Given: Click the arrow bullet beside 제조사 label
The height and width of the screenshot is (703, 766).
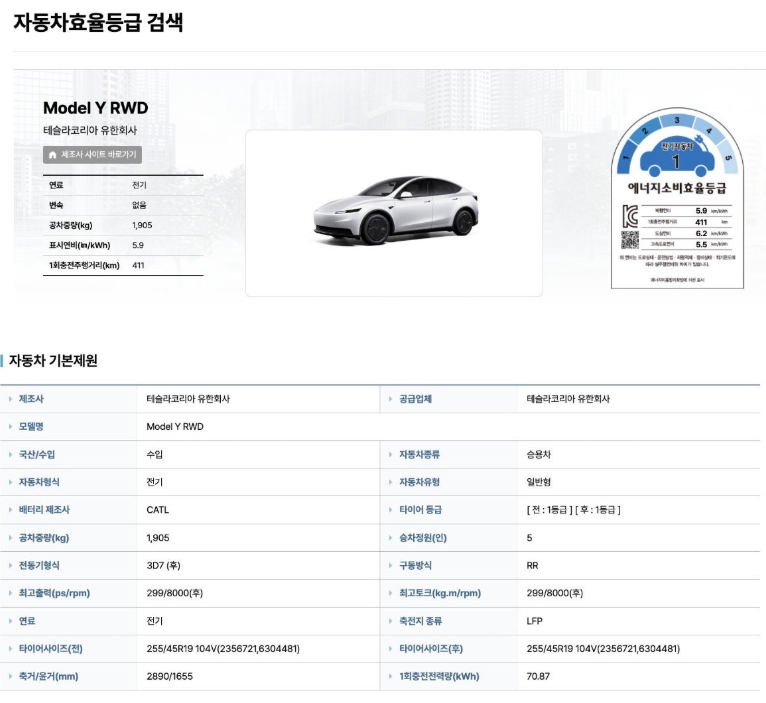Looking at the screenshot, I should coord(10,399).
